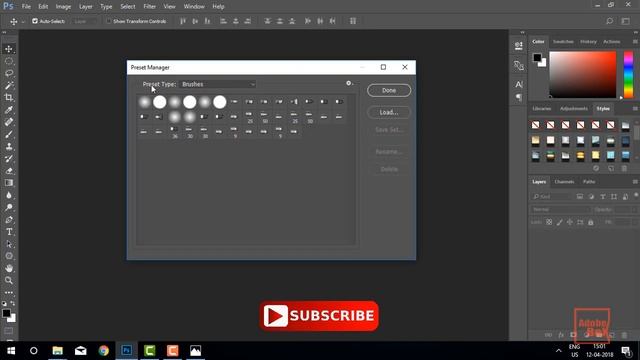Click the search icon in options bar
The height and width of the screenshot is (360, 640).
point(609,21)
